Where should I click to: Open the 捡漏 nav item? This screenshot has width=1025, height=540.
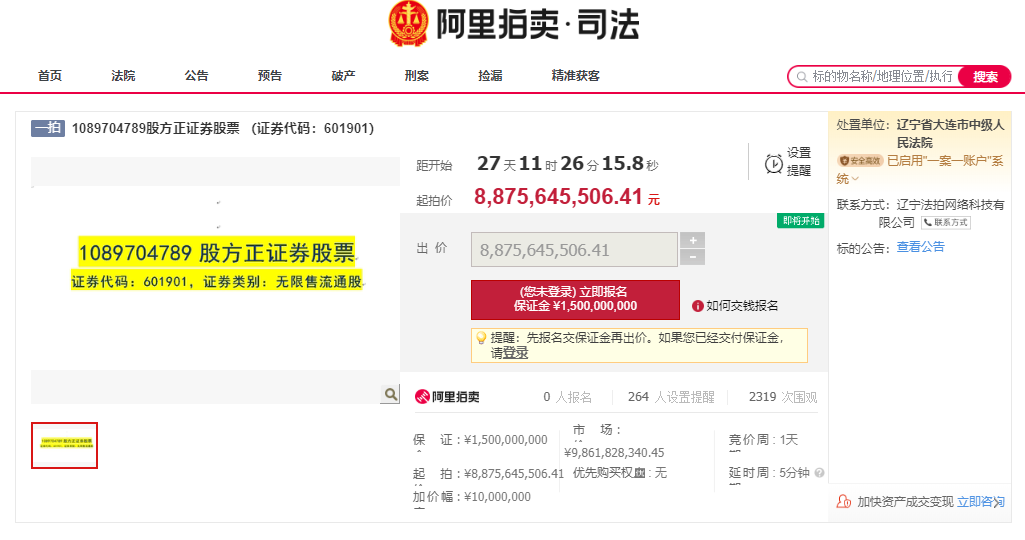coord(490,76)
